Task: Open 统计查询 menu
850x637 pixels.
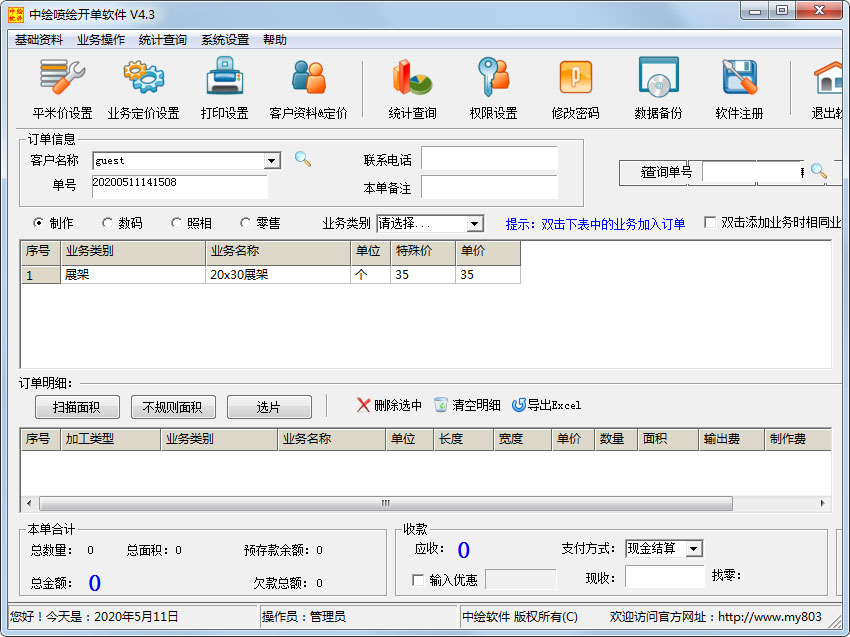Action: (163, 40)
